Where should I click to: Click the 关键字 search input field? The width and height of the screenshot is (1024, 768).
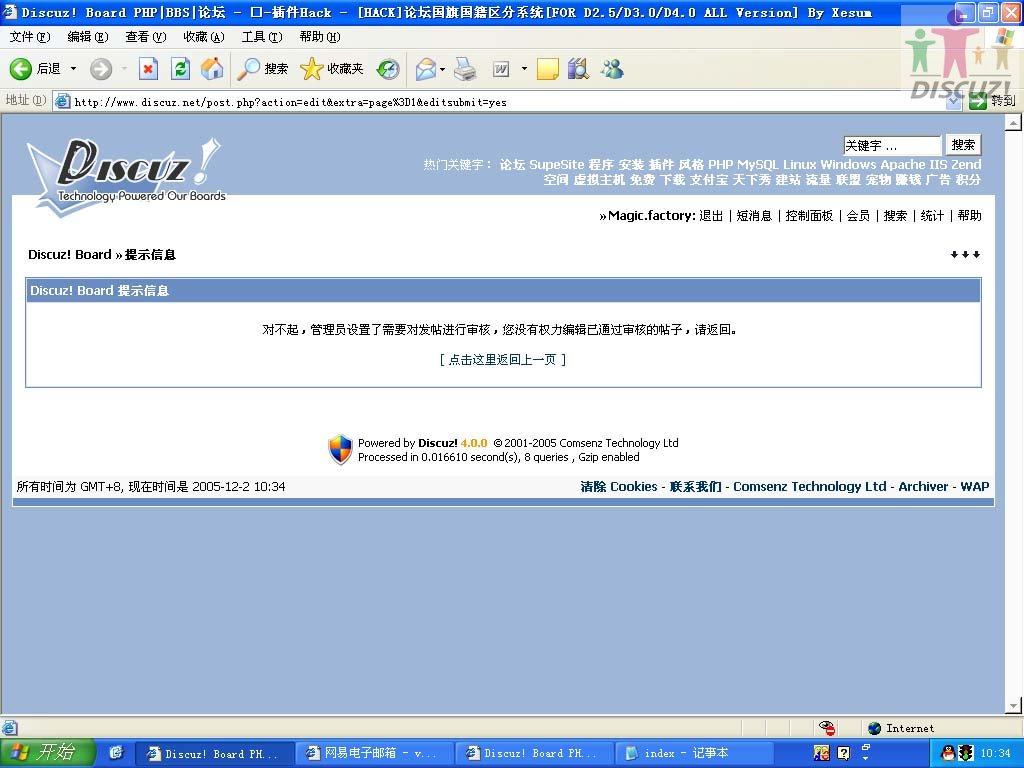coord(892,145)
